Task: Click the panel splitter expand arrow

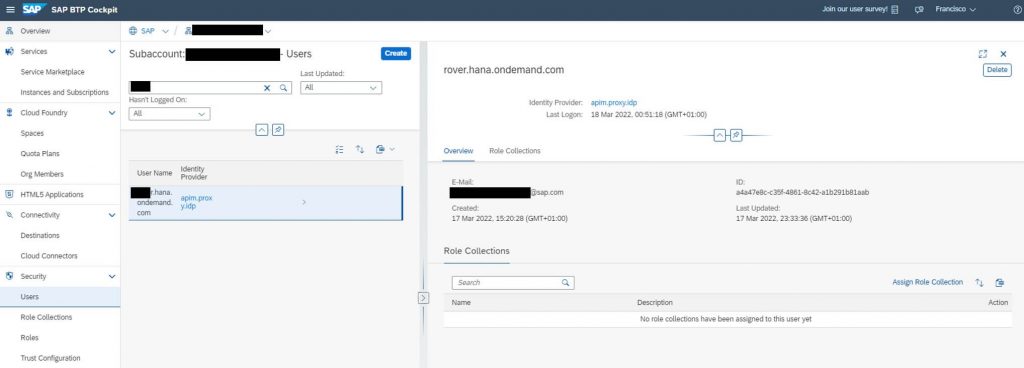Action: tap(423, 298)
